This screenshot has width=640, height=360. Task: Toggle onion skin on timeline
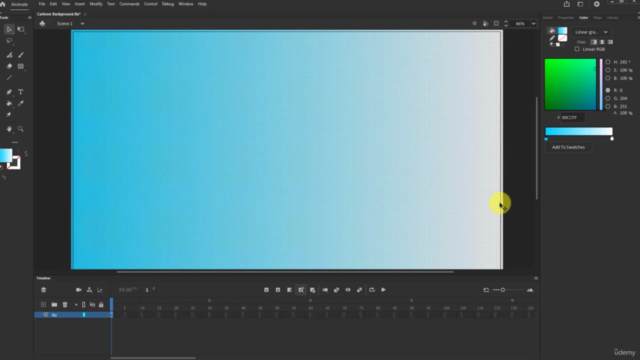pos(325,290)
